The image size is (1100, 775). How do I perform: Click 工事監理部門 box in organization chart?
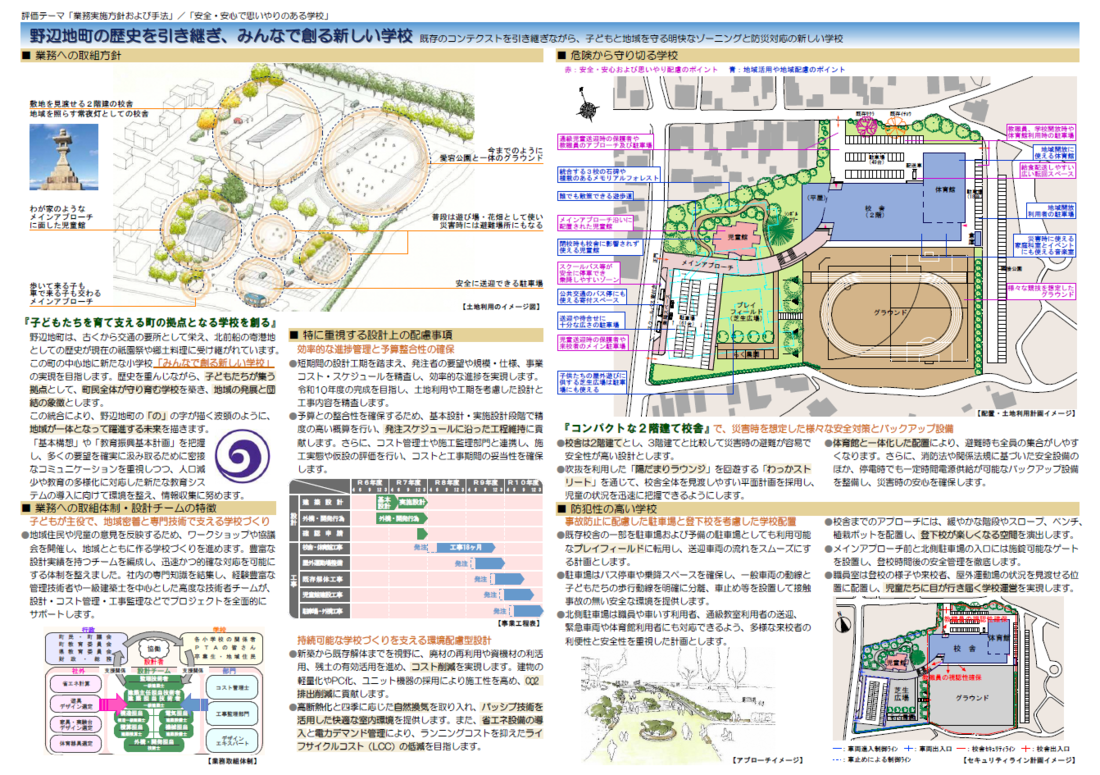pyautogui.click(x=232, y=714)
